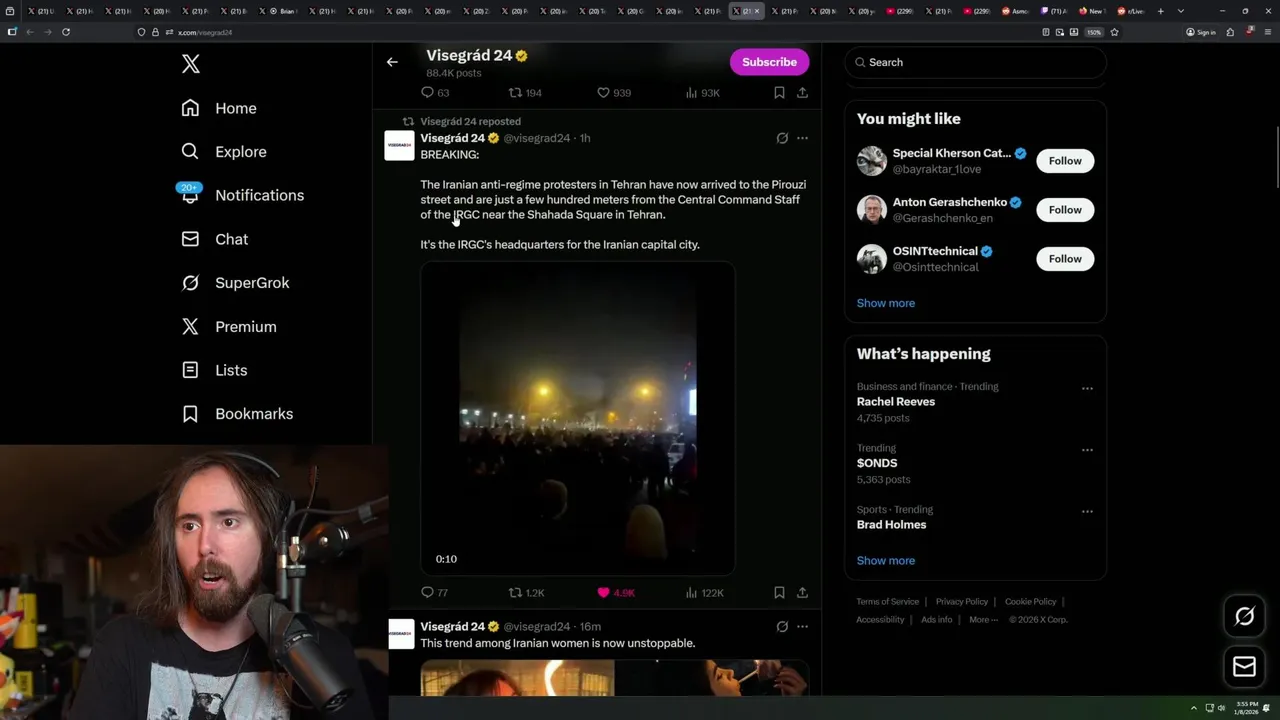Switch to the Twitch (71) tab
Image resolution: width=1280 pixels, height=720 pixels.
pyautogui.click(x=1052, y=11)
